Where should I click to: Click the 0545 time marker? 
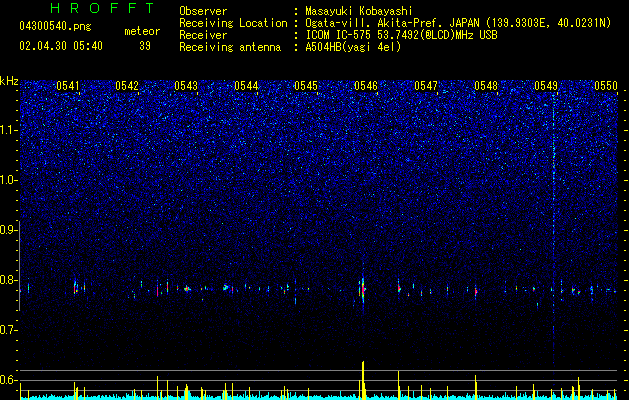[x=306, y=85]
